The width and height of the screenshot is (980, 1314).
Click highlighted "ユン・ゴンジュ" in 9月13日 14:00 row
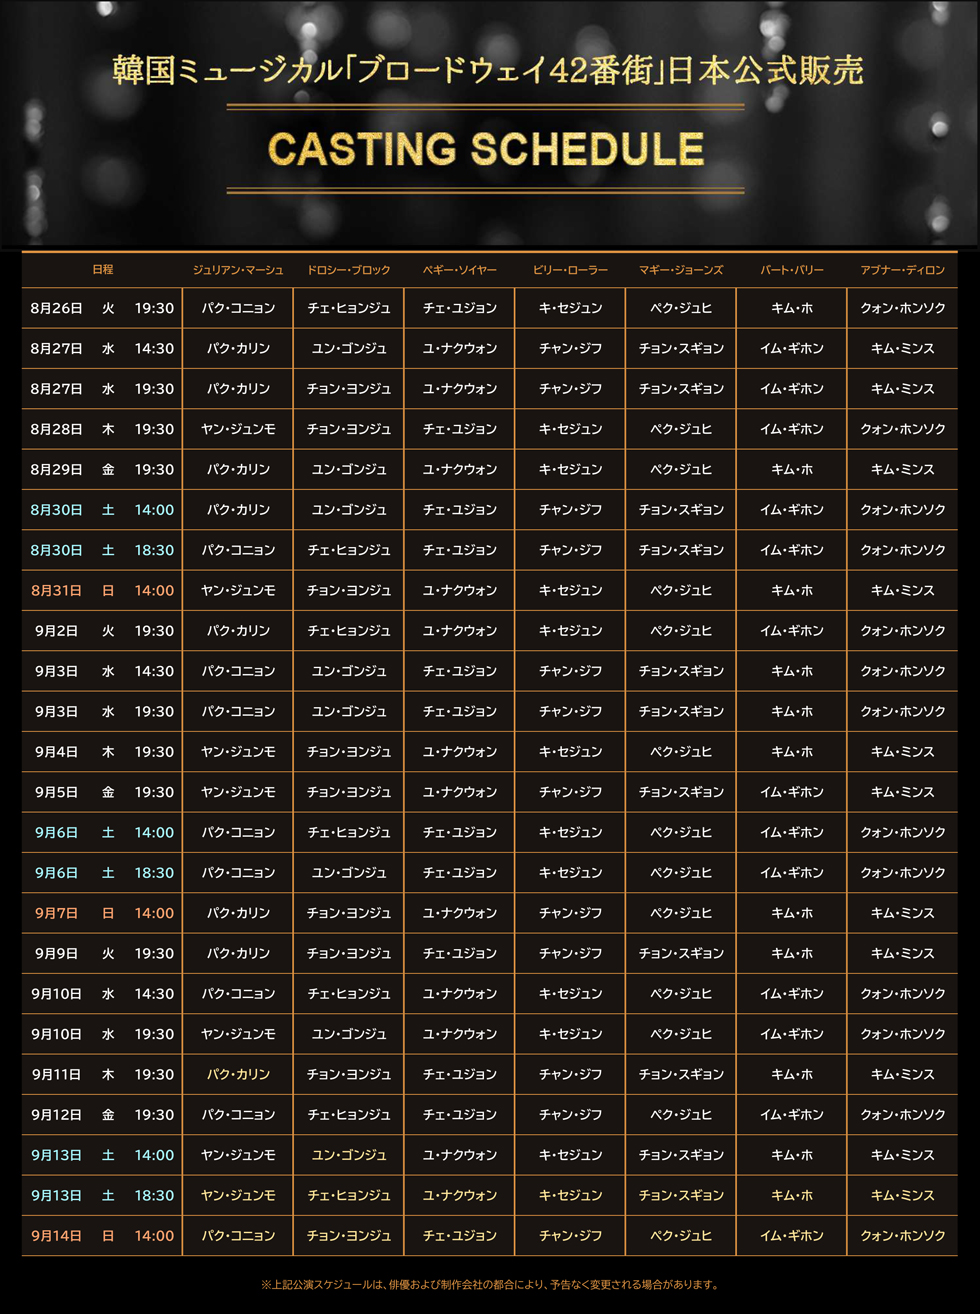(349, 1155)
